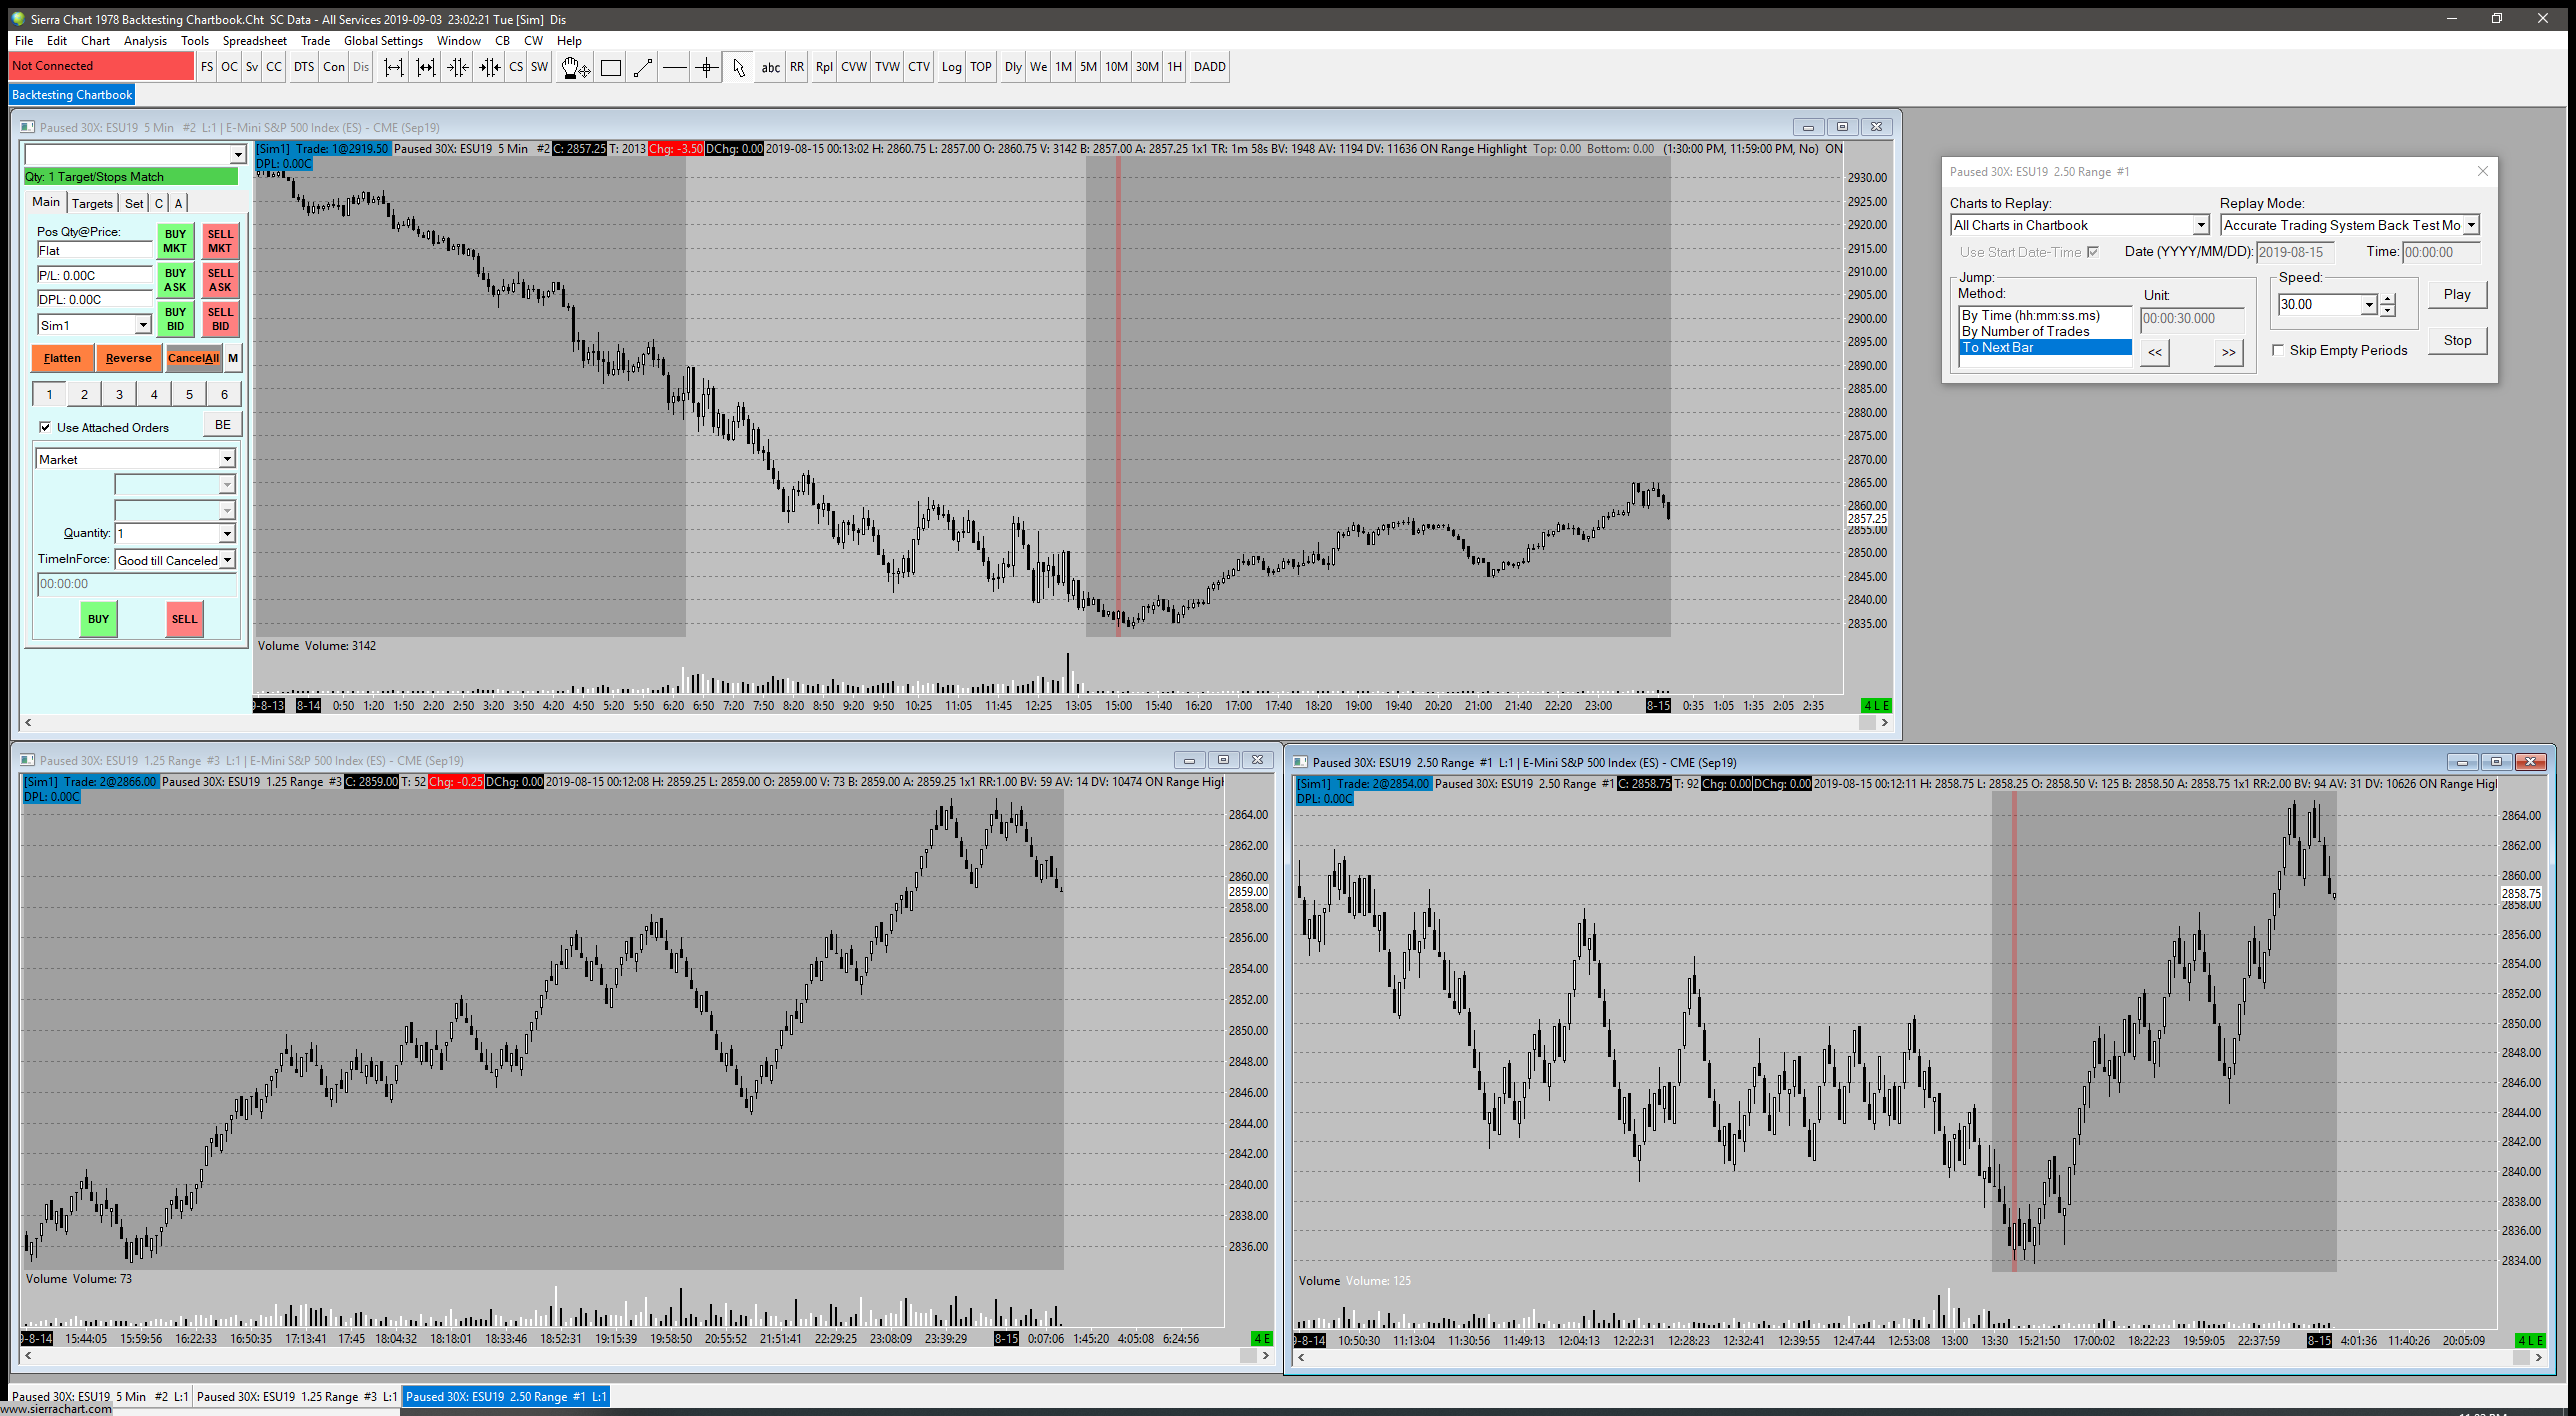Image resolution: width=2576 pixels, height=1416 pixels.
Task: Switch to the Targets tab
Action: [x=92, y=203]
